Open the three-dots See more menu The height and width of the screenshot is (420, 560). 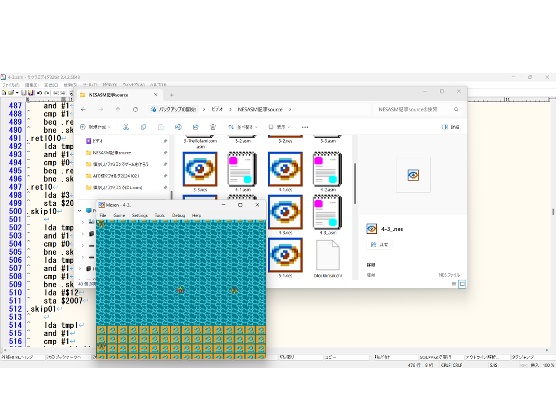pyautogui.click(x=305, y=127)
